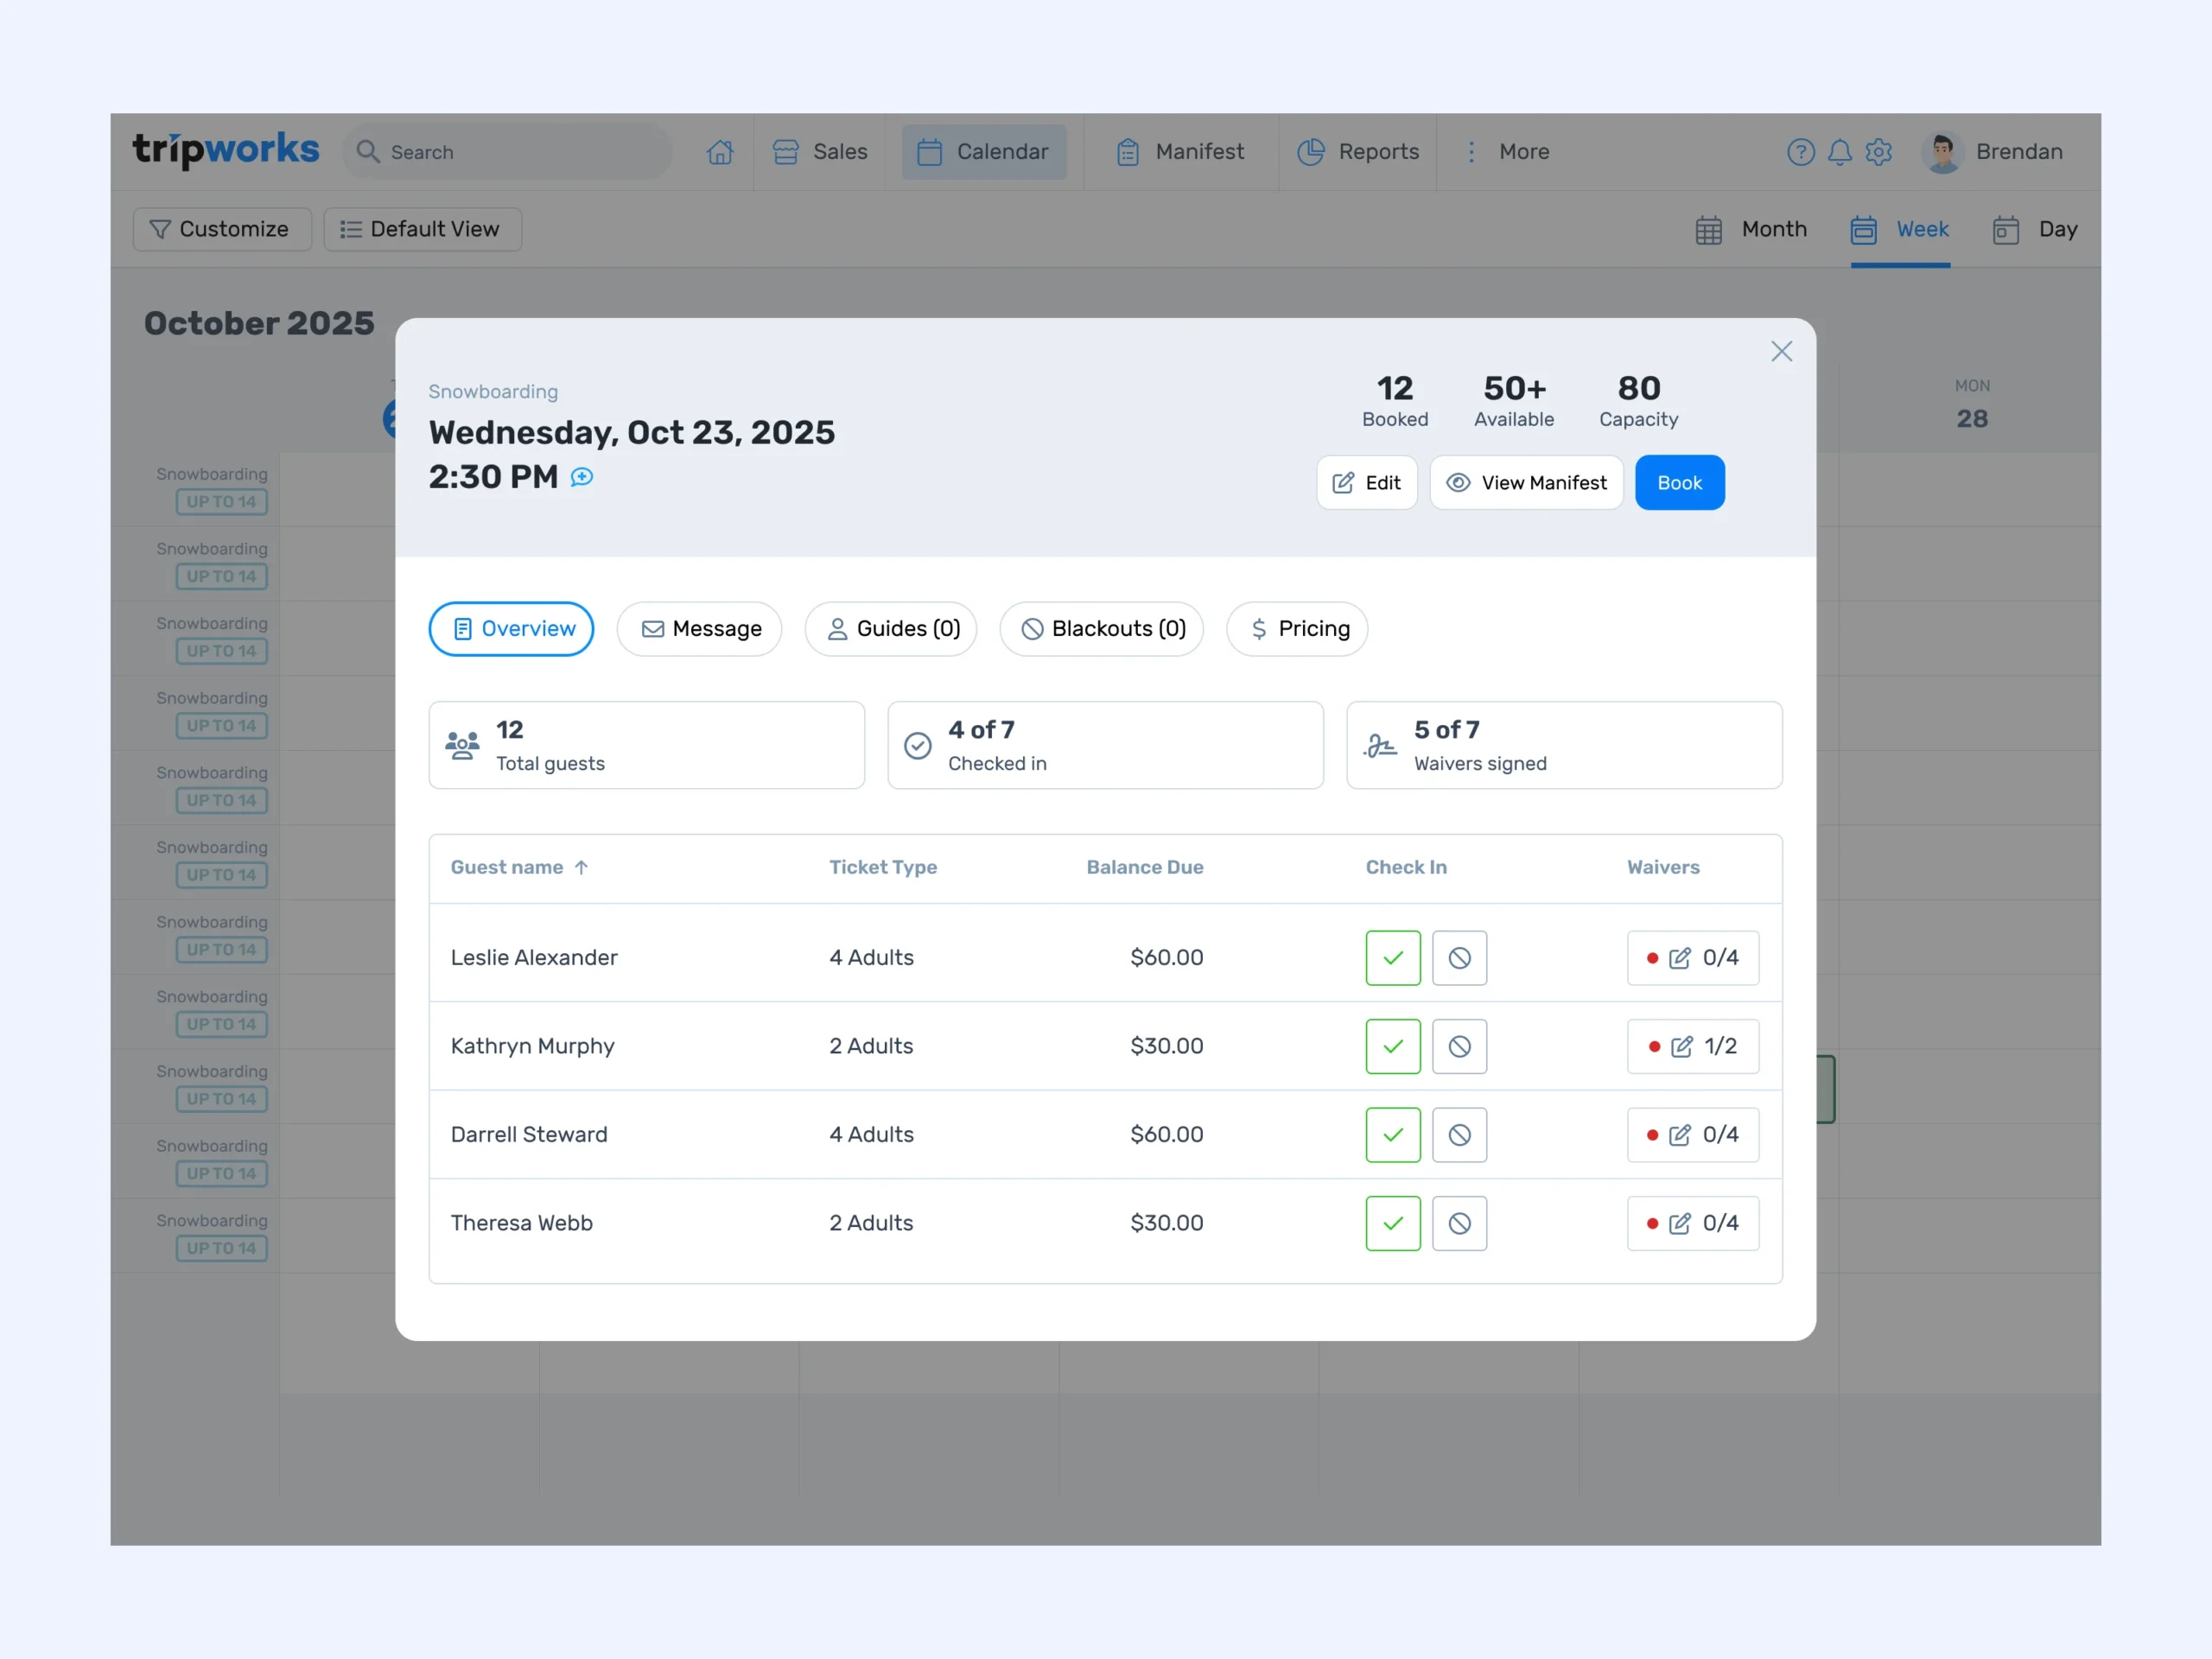Switch calendar to Week view

pyautogui.click(x=1900, y=229)
